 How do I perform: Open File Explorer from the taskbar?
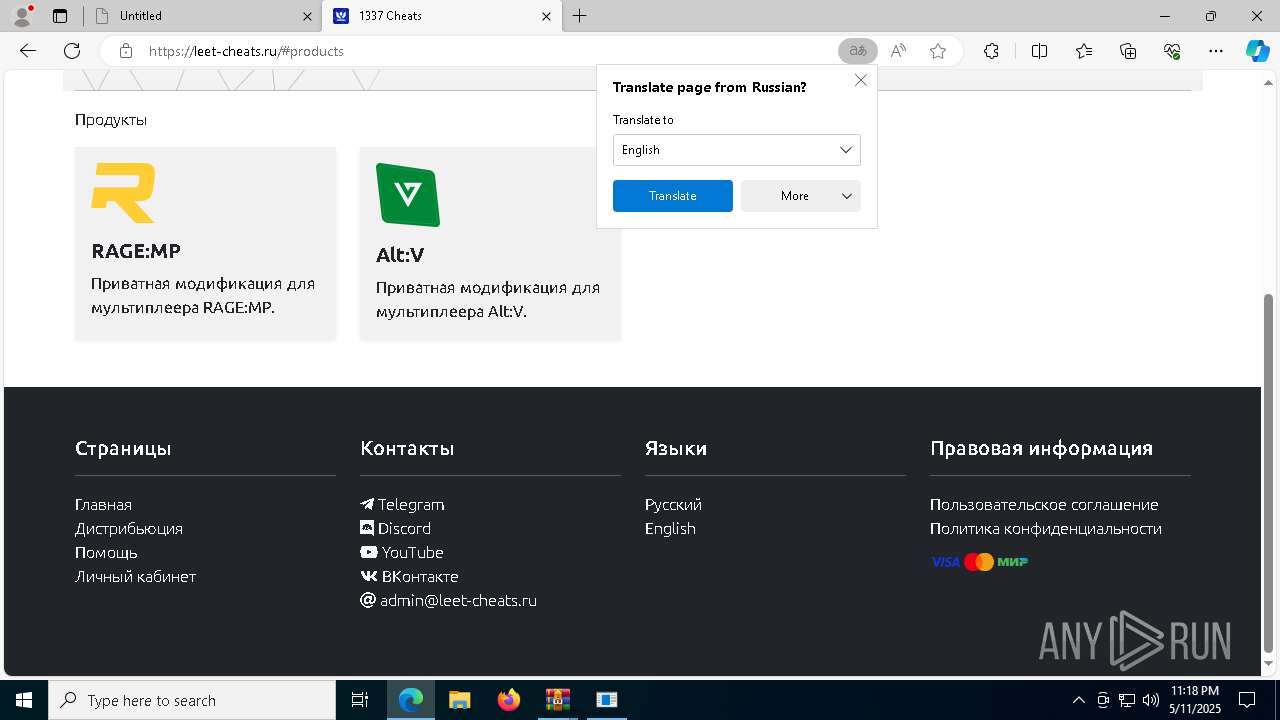point(459,700)
